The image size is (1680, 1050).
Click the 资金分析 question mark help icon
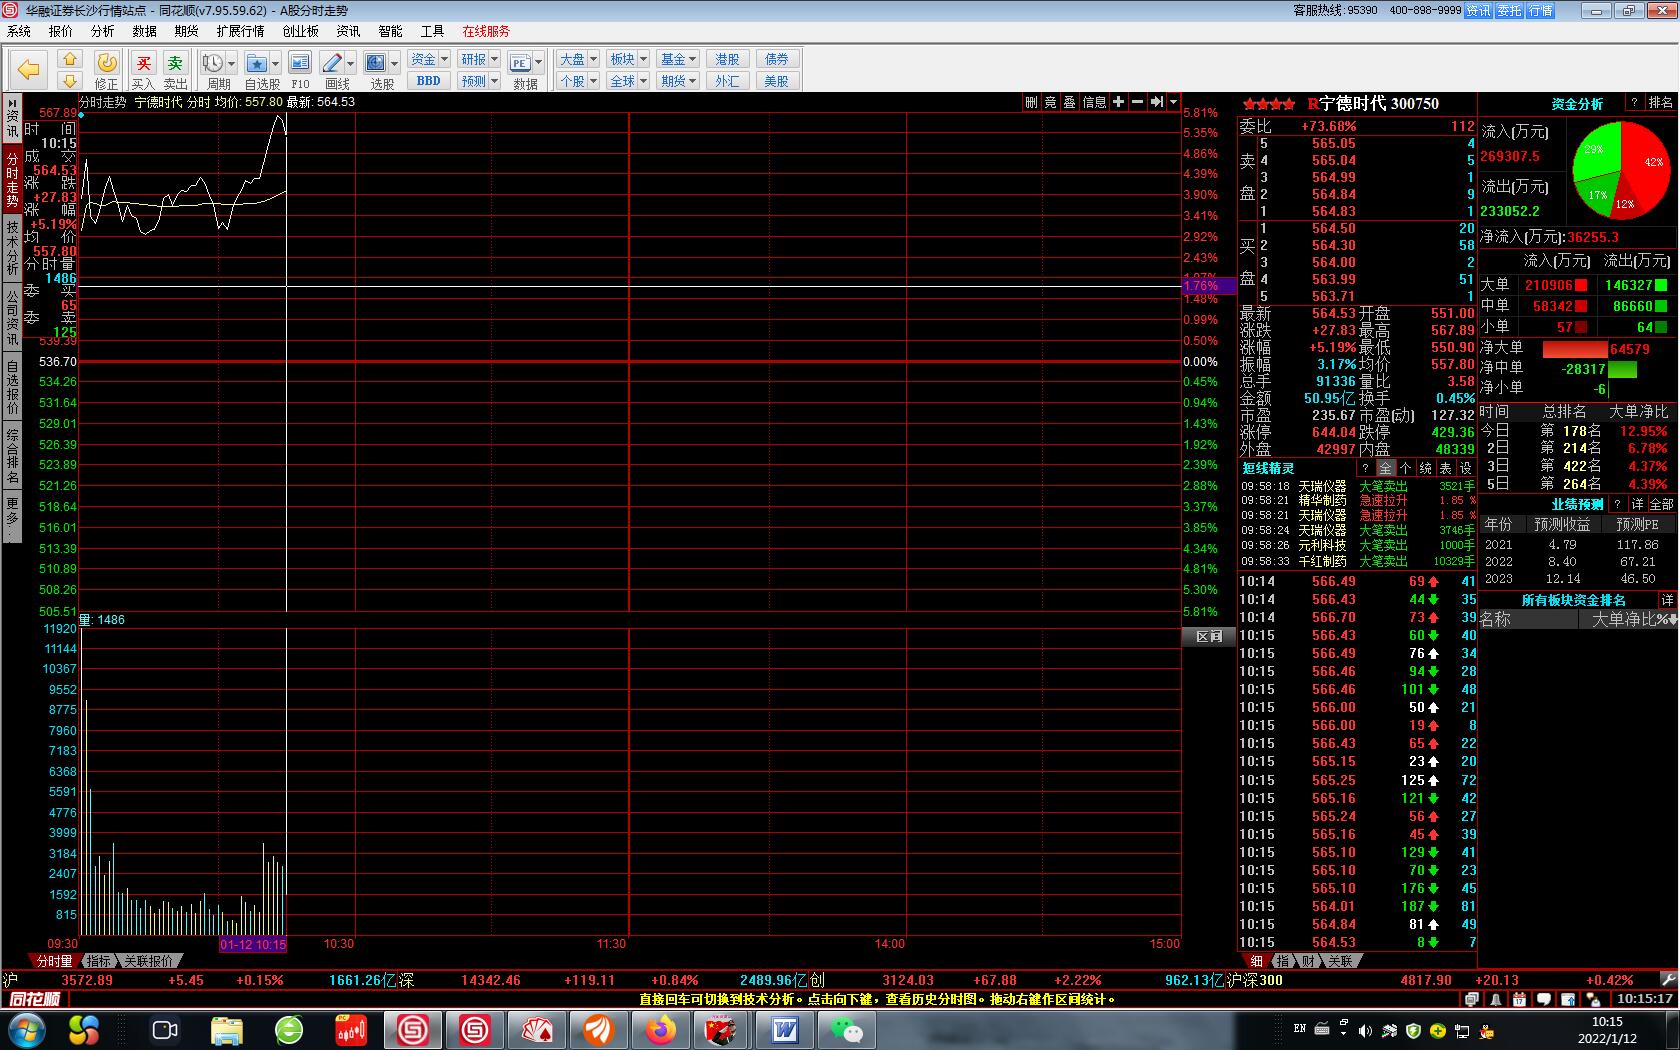(1634, 103)
